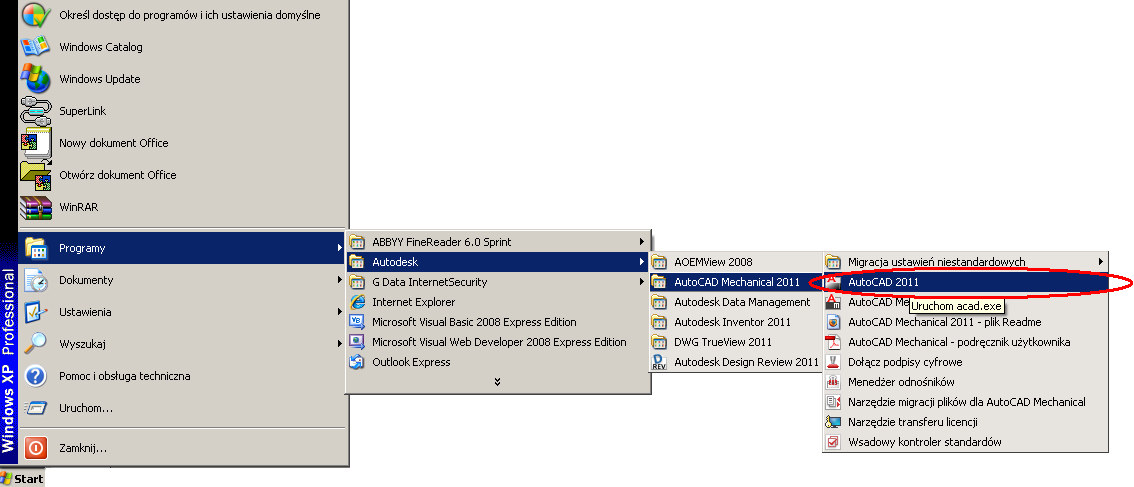This screenshot has height=487, width=1134.
Task: Click the Dokumenty icon
Action: click(x=35, y=280)
